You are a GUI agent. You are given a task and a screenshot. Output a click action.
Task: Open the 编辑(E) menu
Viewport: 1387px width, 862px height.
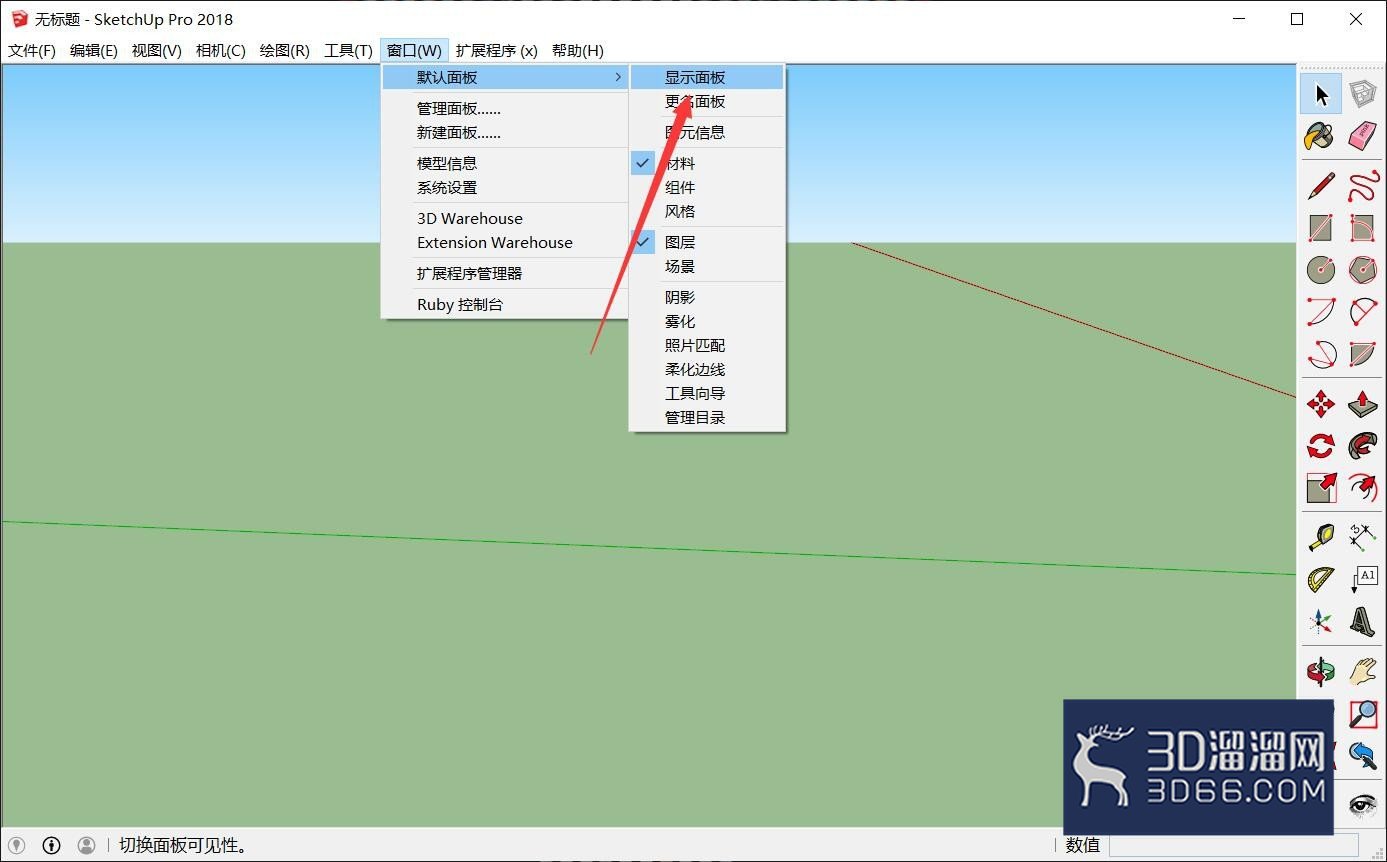click(94, 51)
